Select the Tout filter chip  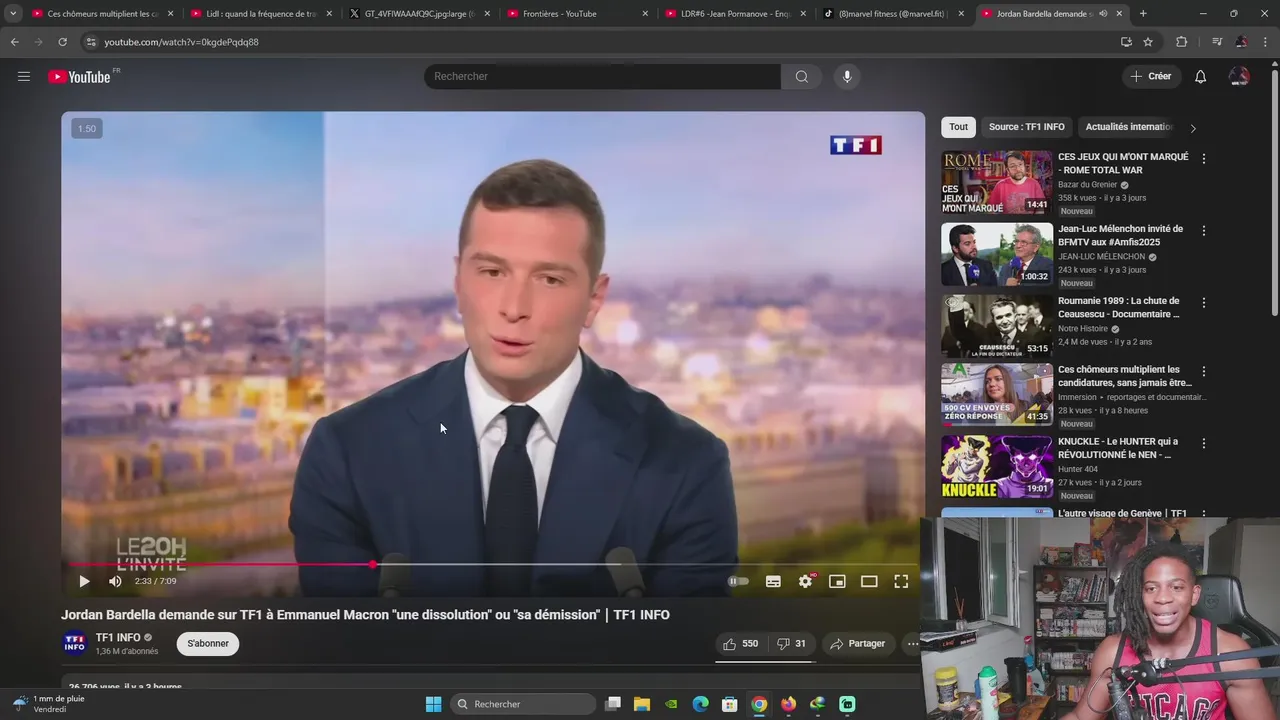[958, 127]
